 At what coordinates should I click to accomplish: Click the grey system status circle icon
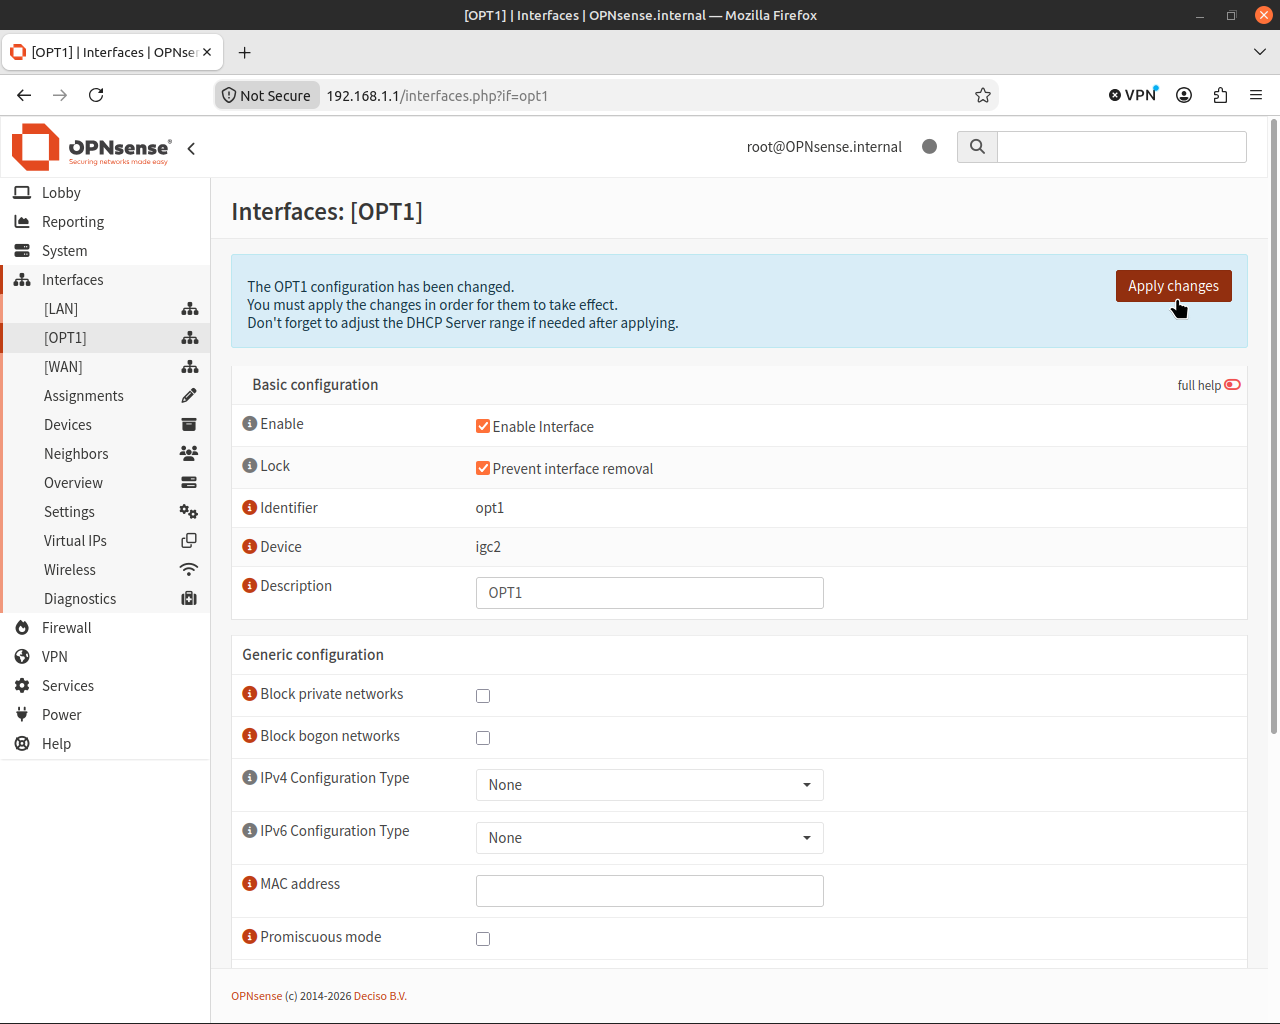(929, 147)
